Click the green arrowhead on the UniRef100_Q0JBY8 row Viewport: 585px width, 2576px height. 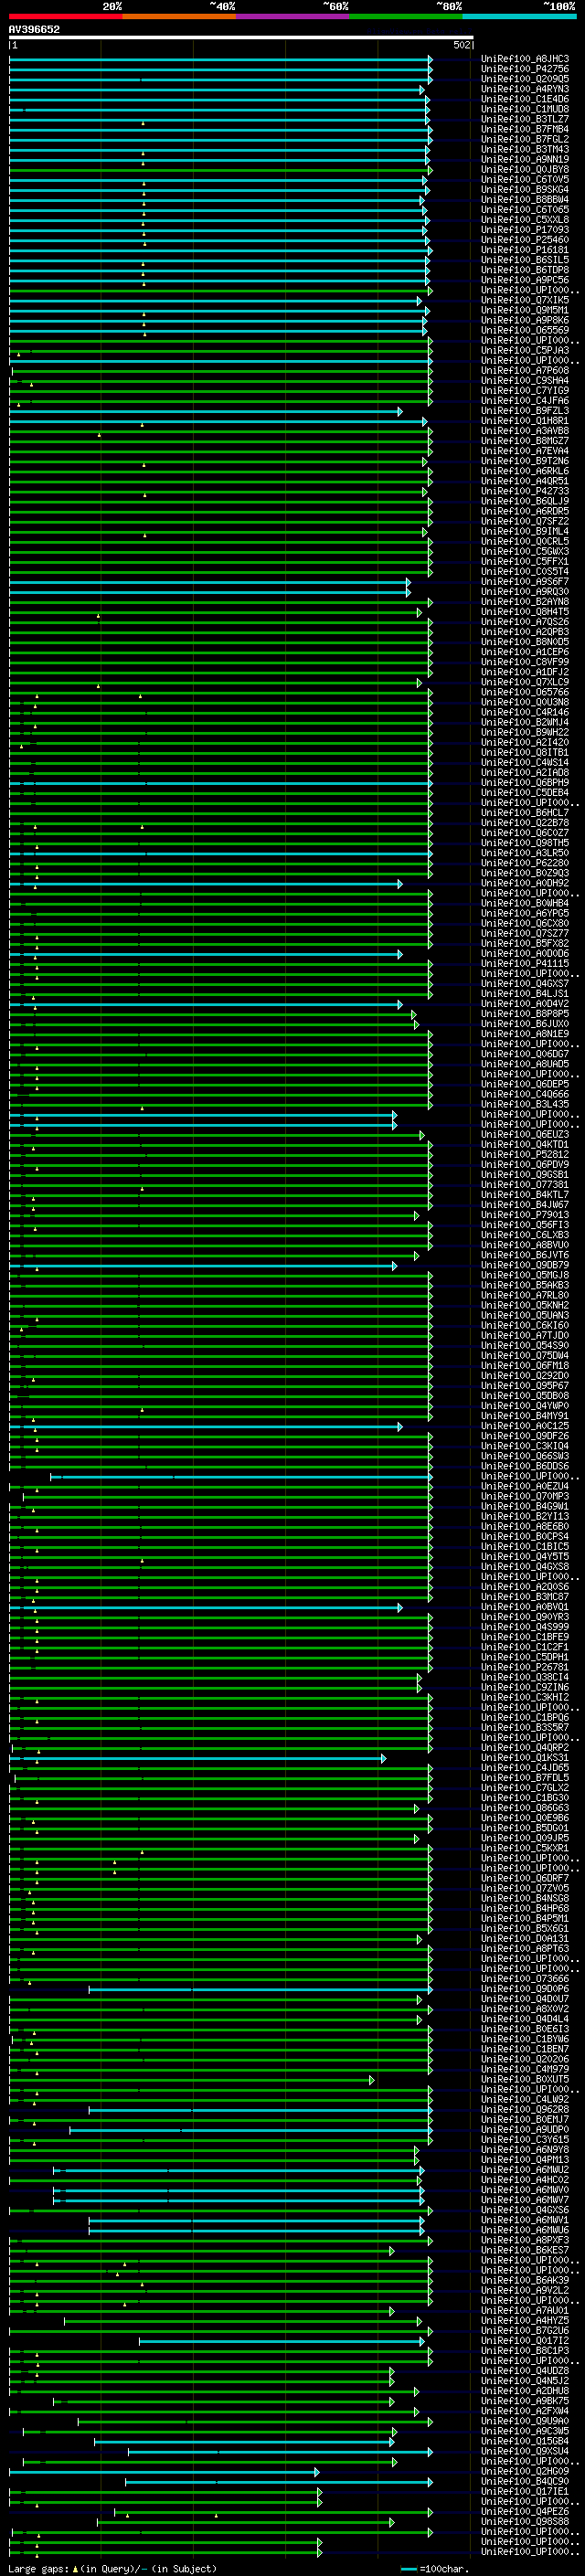point(430,170)
